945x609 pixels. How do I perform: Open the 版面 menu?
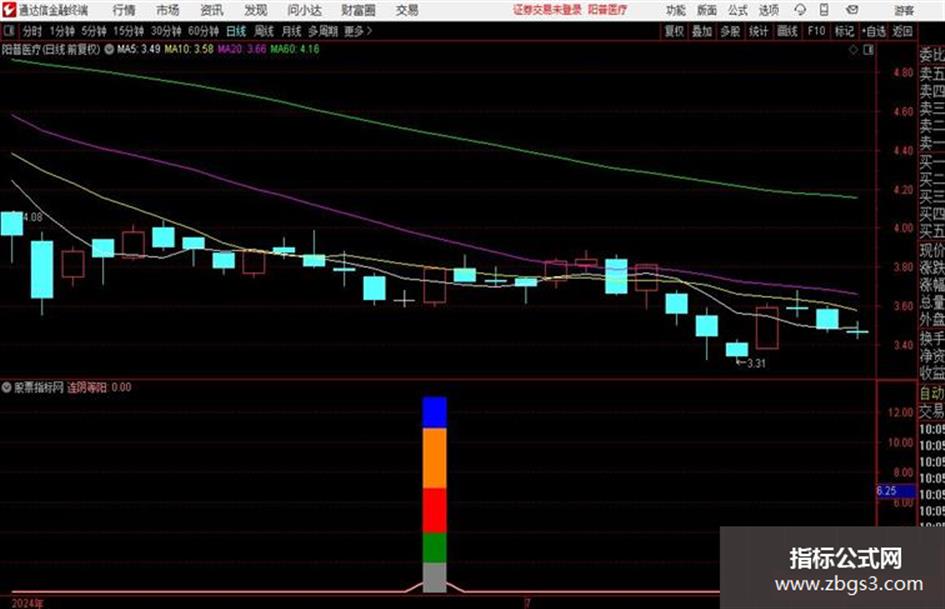(706, 10)
